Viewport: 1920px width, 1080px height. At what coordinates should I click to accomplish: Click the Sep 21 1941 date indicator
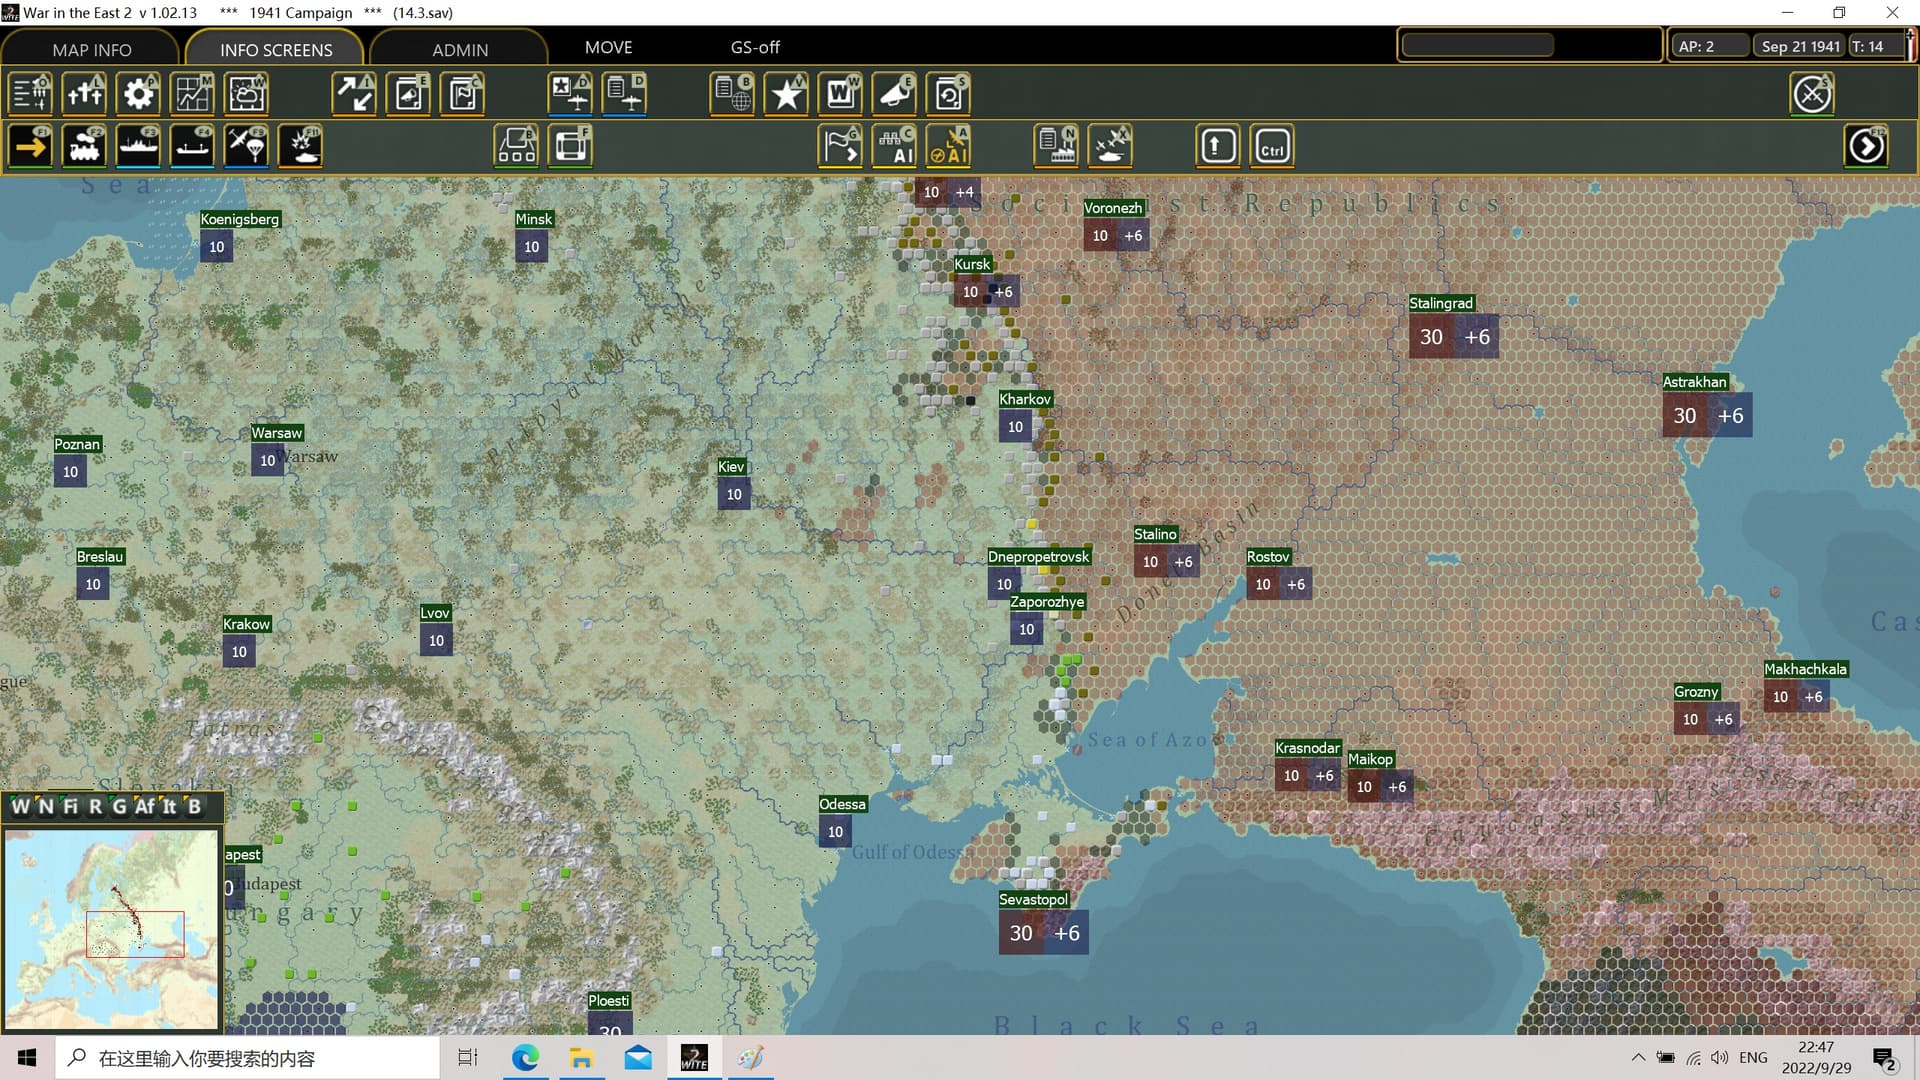(x=1800, y=46)
